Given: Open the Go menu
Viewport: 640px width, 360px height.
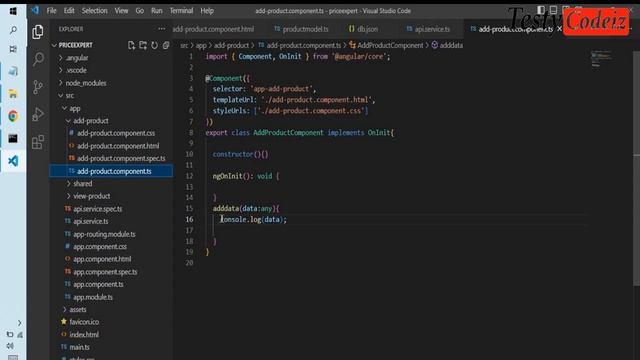Looking at the screenshot, I should point(140,11).
